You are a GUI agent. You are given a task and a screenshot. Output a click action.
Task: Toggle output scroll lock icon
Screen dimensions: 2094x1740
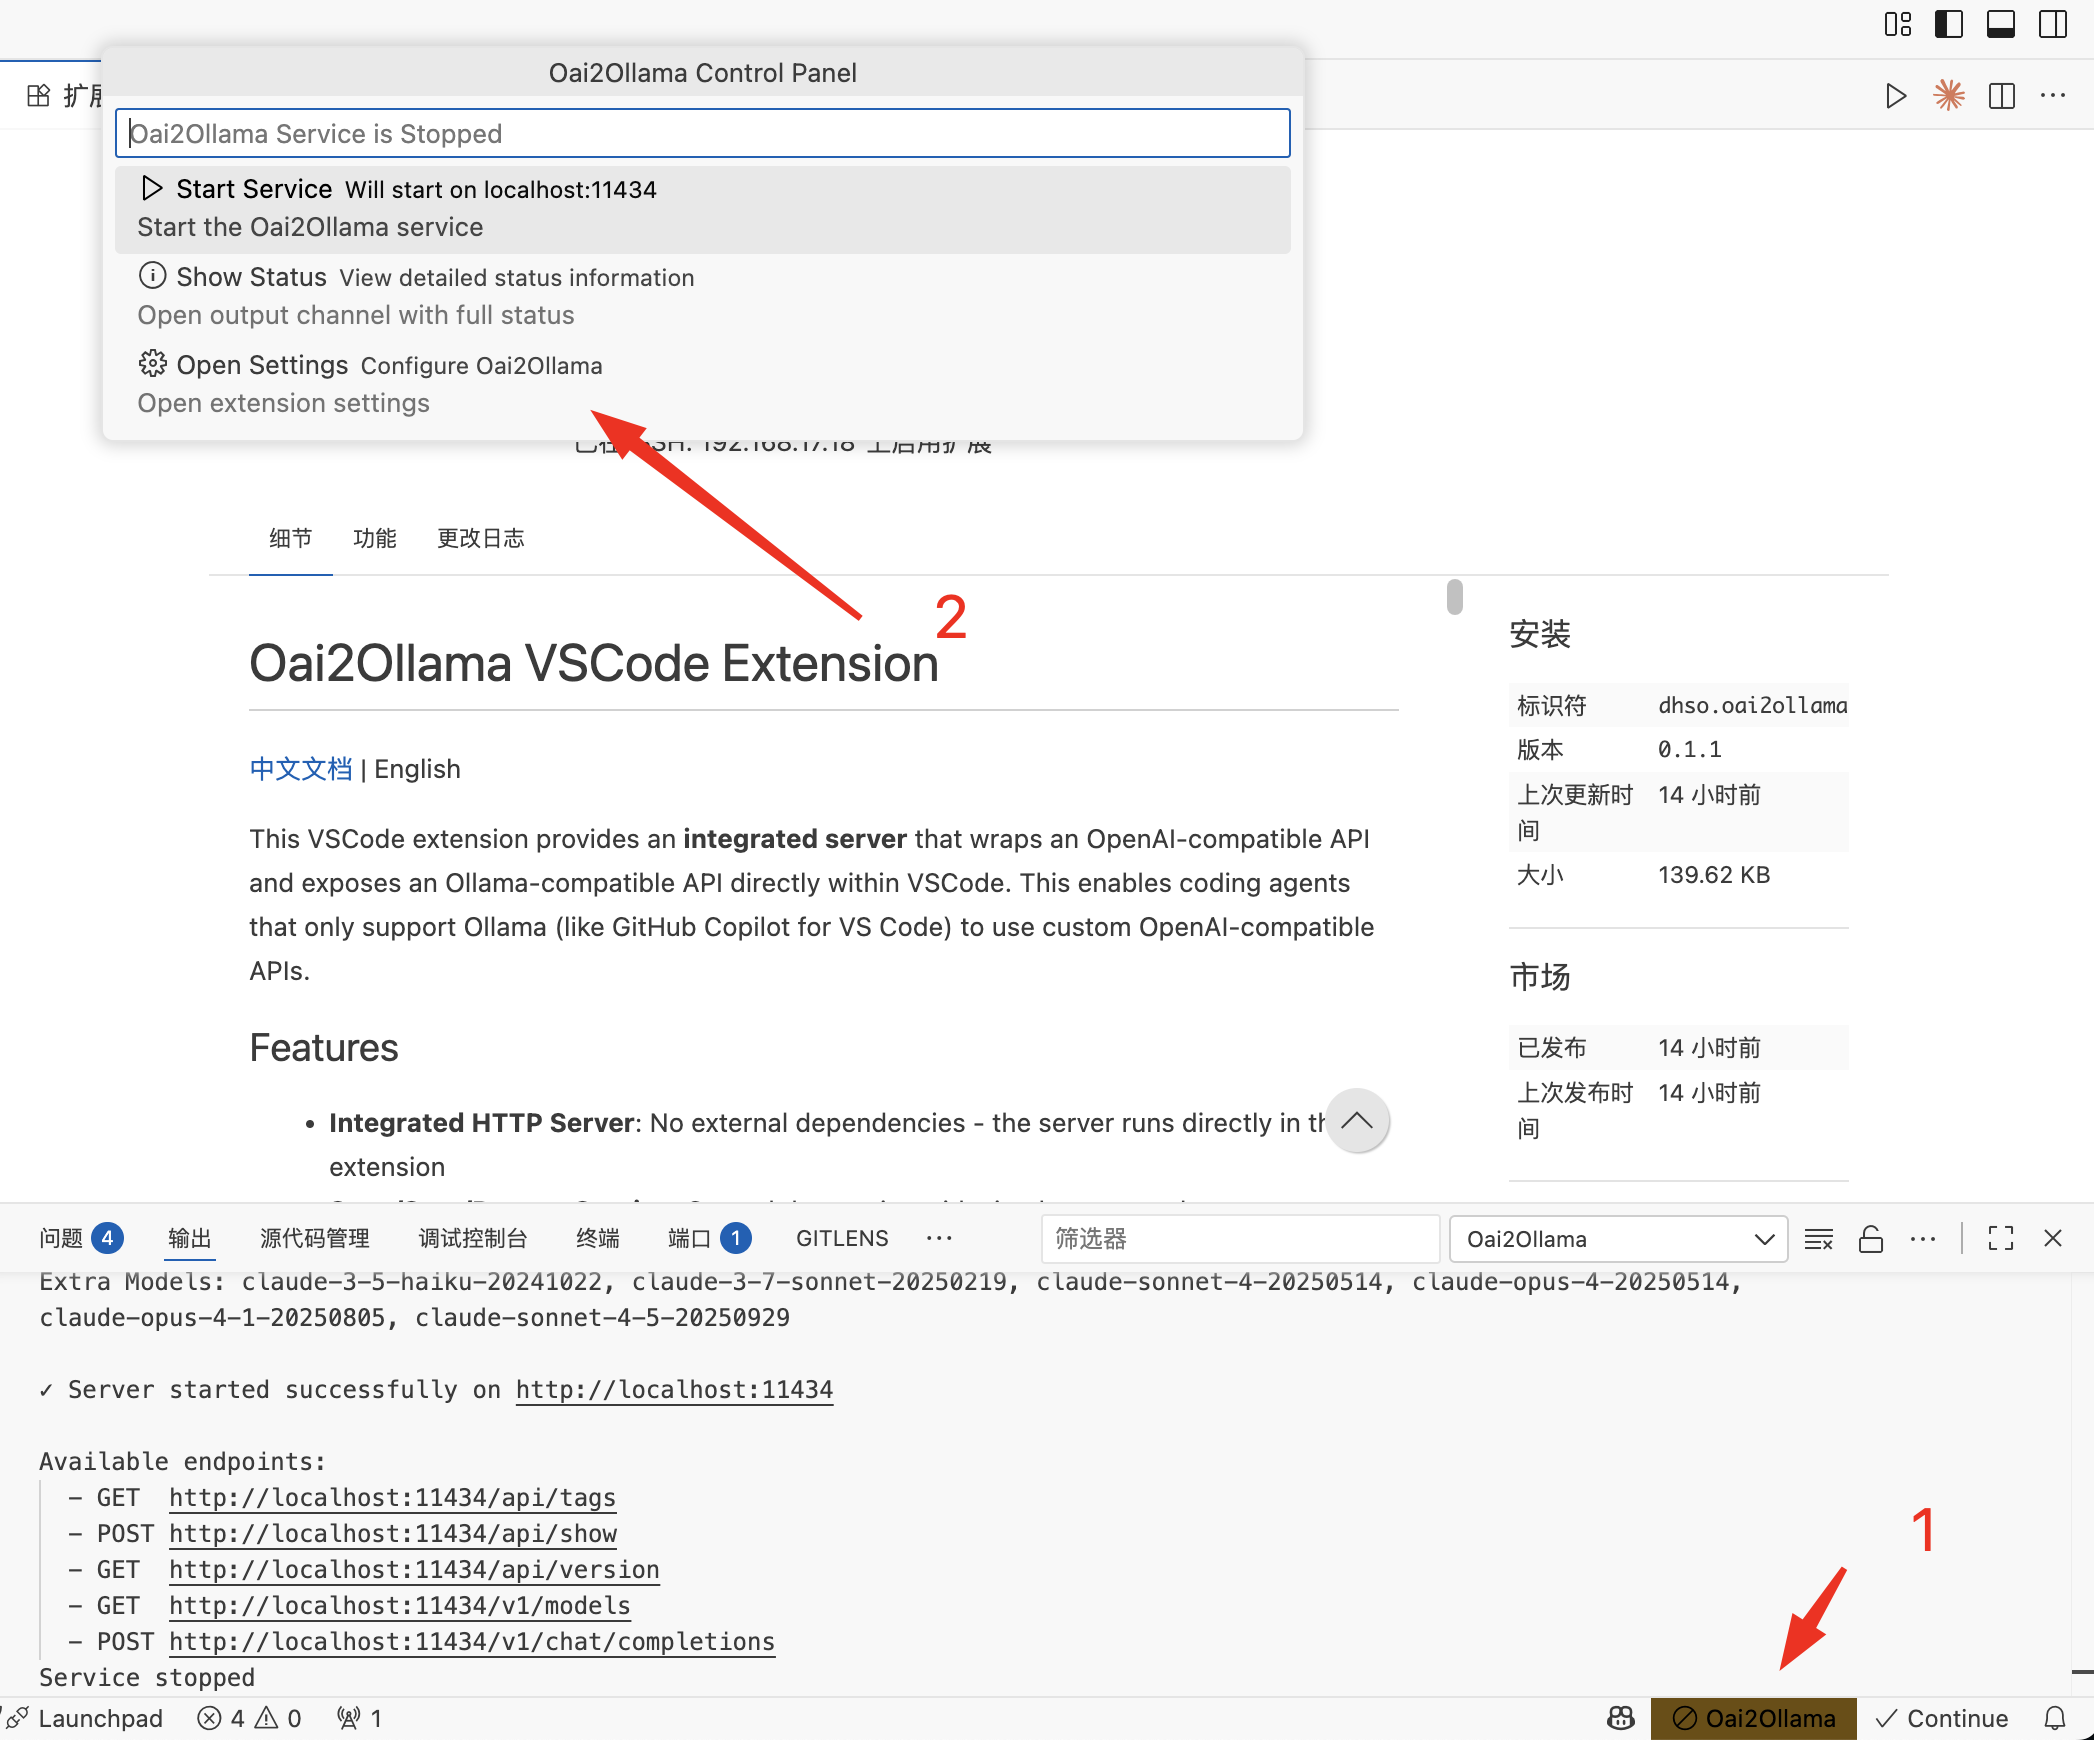pos(1871,1239)
